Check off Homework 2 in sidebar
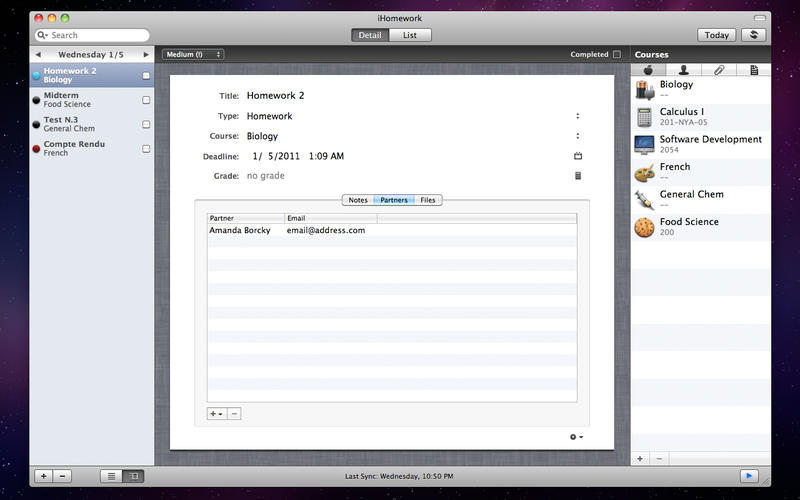The width and height of the screenshot is (800, 500). [x=146, y=76]
